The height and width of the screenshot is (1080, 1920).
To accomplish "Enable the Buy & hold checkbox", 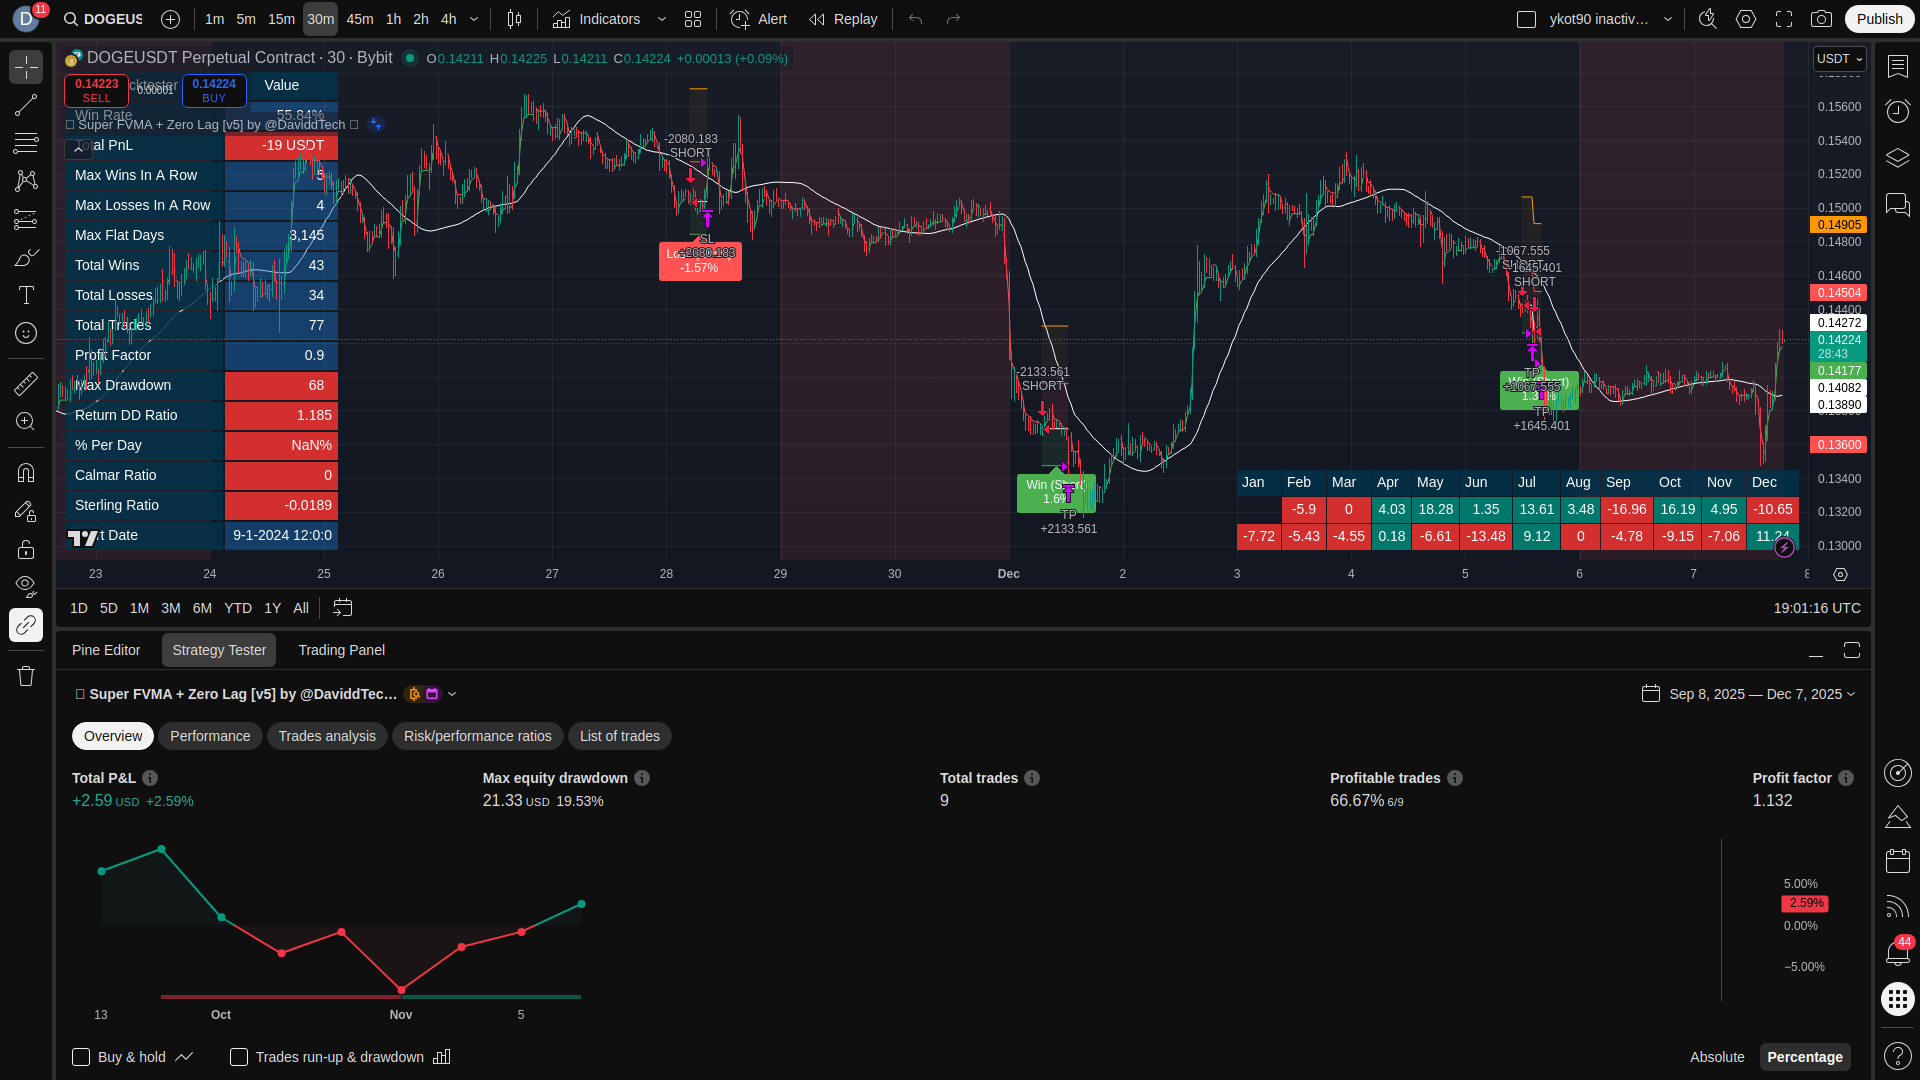I will 81,1057.
